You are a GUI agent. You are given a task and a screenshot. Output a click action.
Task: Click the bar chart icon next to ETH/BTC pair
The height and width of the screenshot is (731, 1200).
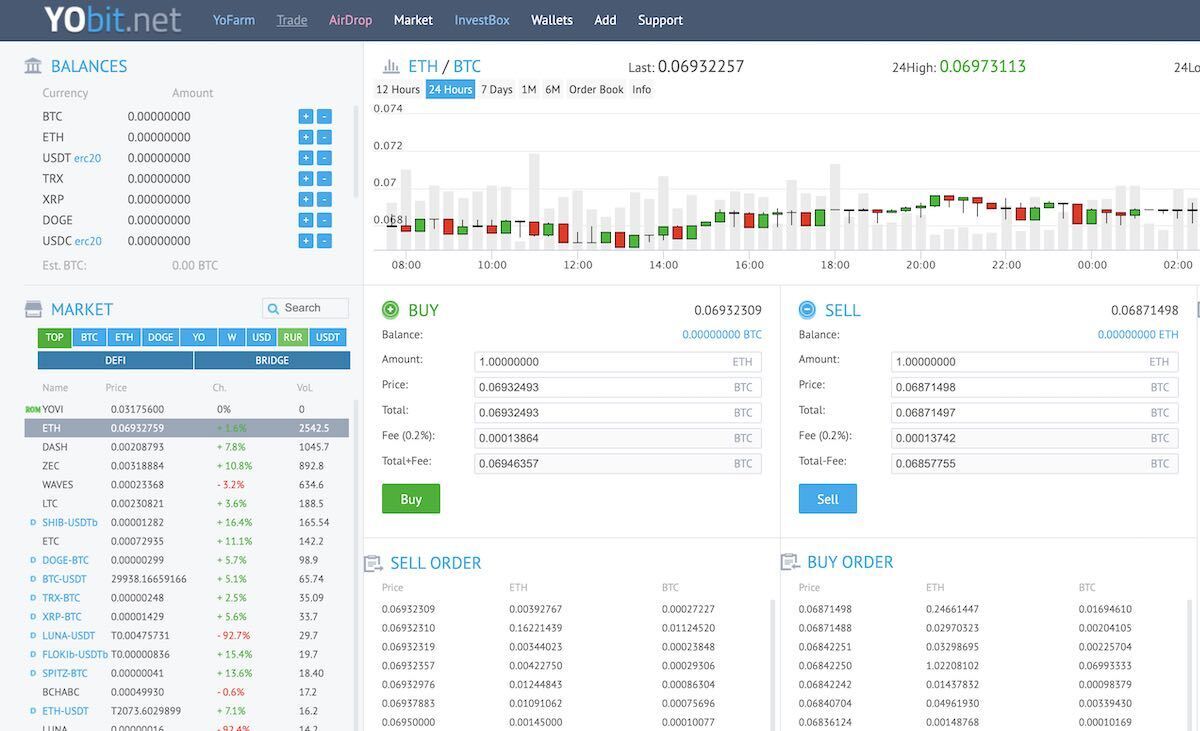pyautogui.click(x=391, y=66)
